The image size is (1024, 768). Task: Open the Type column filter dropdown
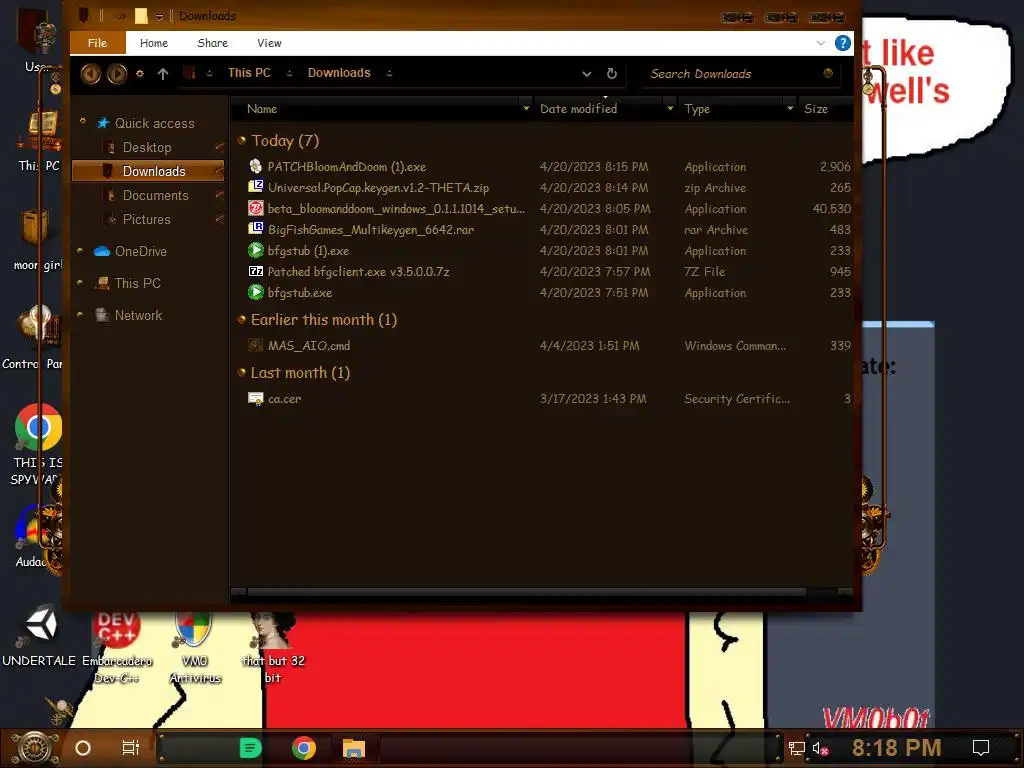tap(790, 108)
